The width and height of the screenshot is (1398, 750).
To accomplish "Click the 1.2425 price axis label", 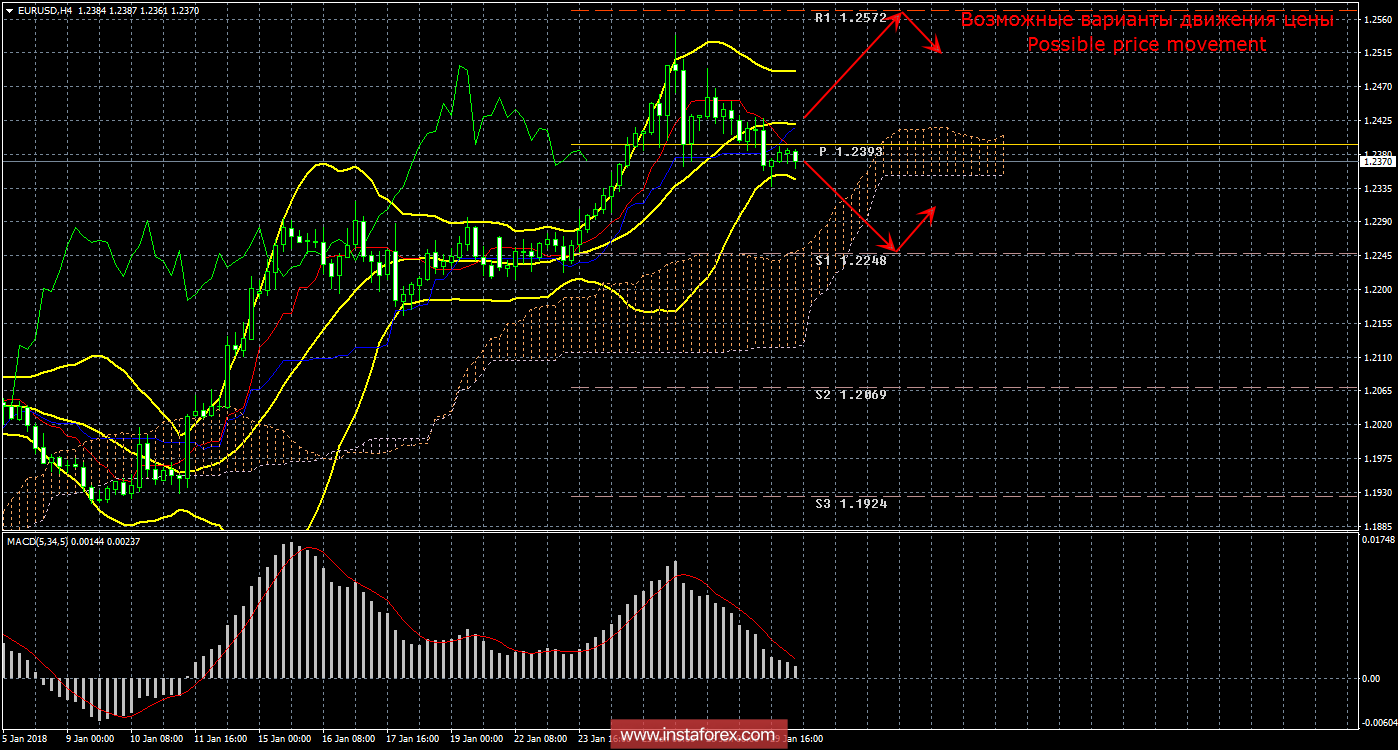I will (x=1377, y=121).
